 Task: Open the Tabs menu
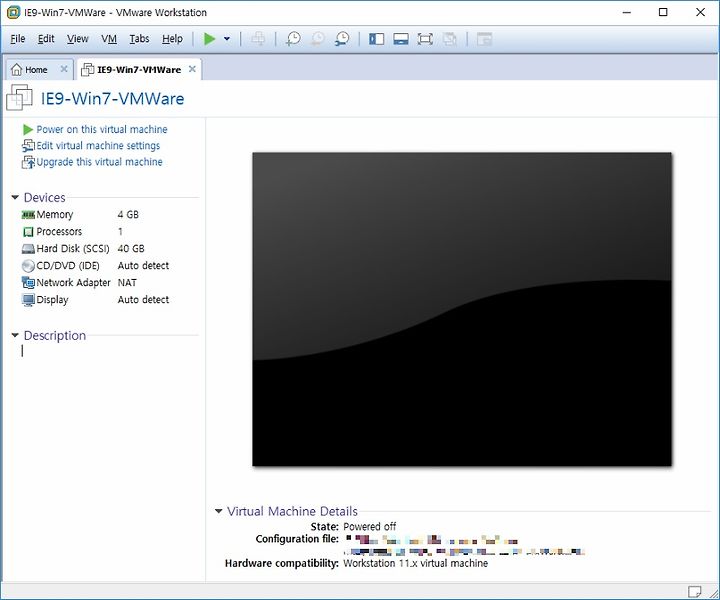139,39
